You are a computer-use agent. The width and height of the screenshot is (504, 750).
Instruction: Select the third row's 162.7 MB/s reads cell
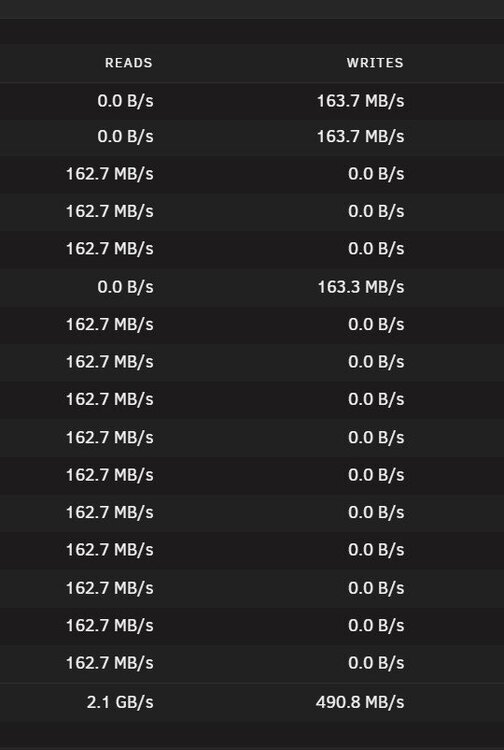[110, 174]
